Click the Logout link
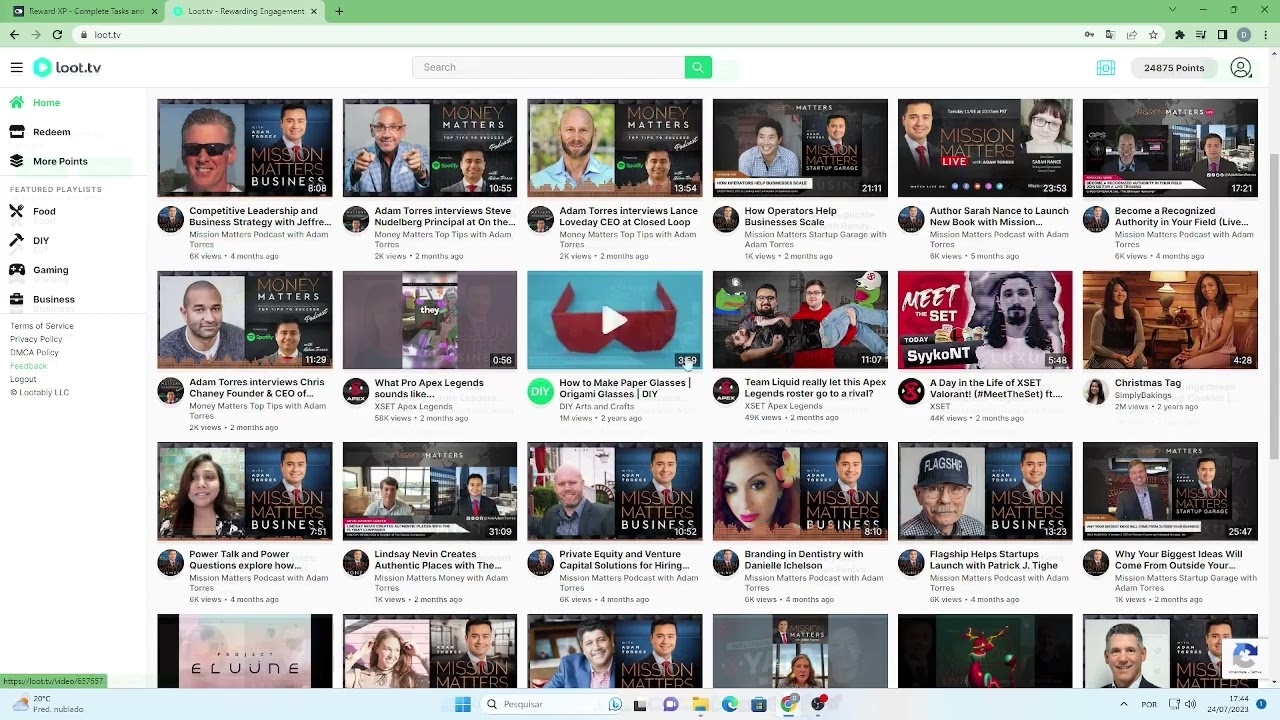The image size is (1280, 720). (23, 379)
